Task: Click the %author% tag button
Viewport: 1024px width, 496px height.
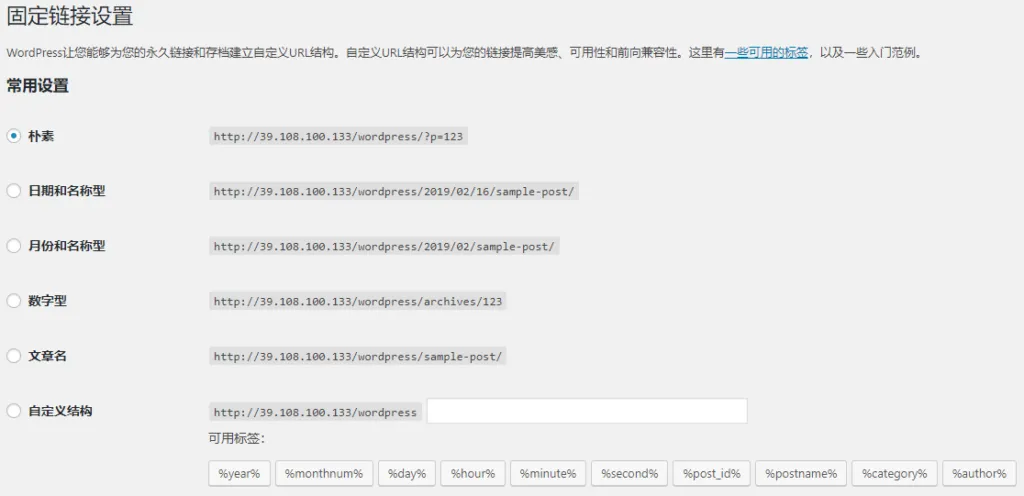Action: 979,473
